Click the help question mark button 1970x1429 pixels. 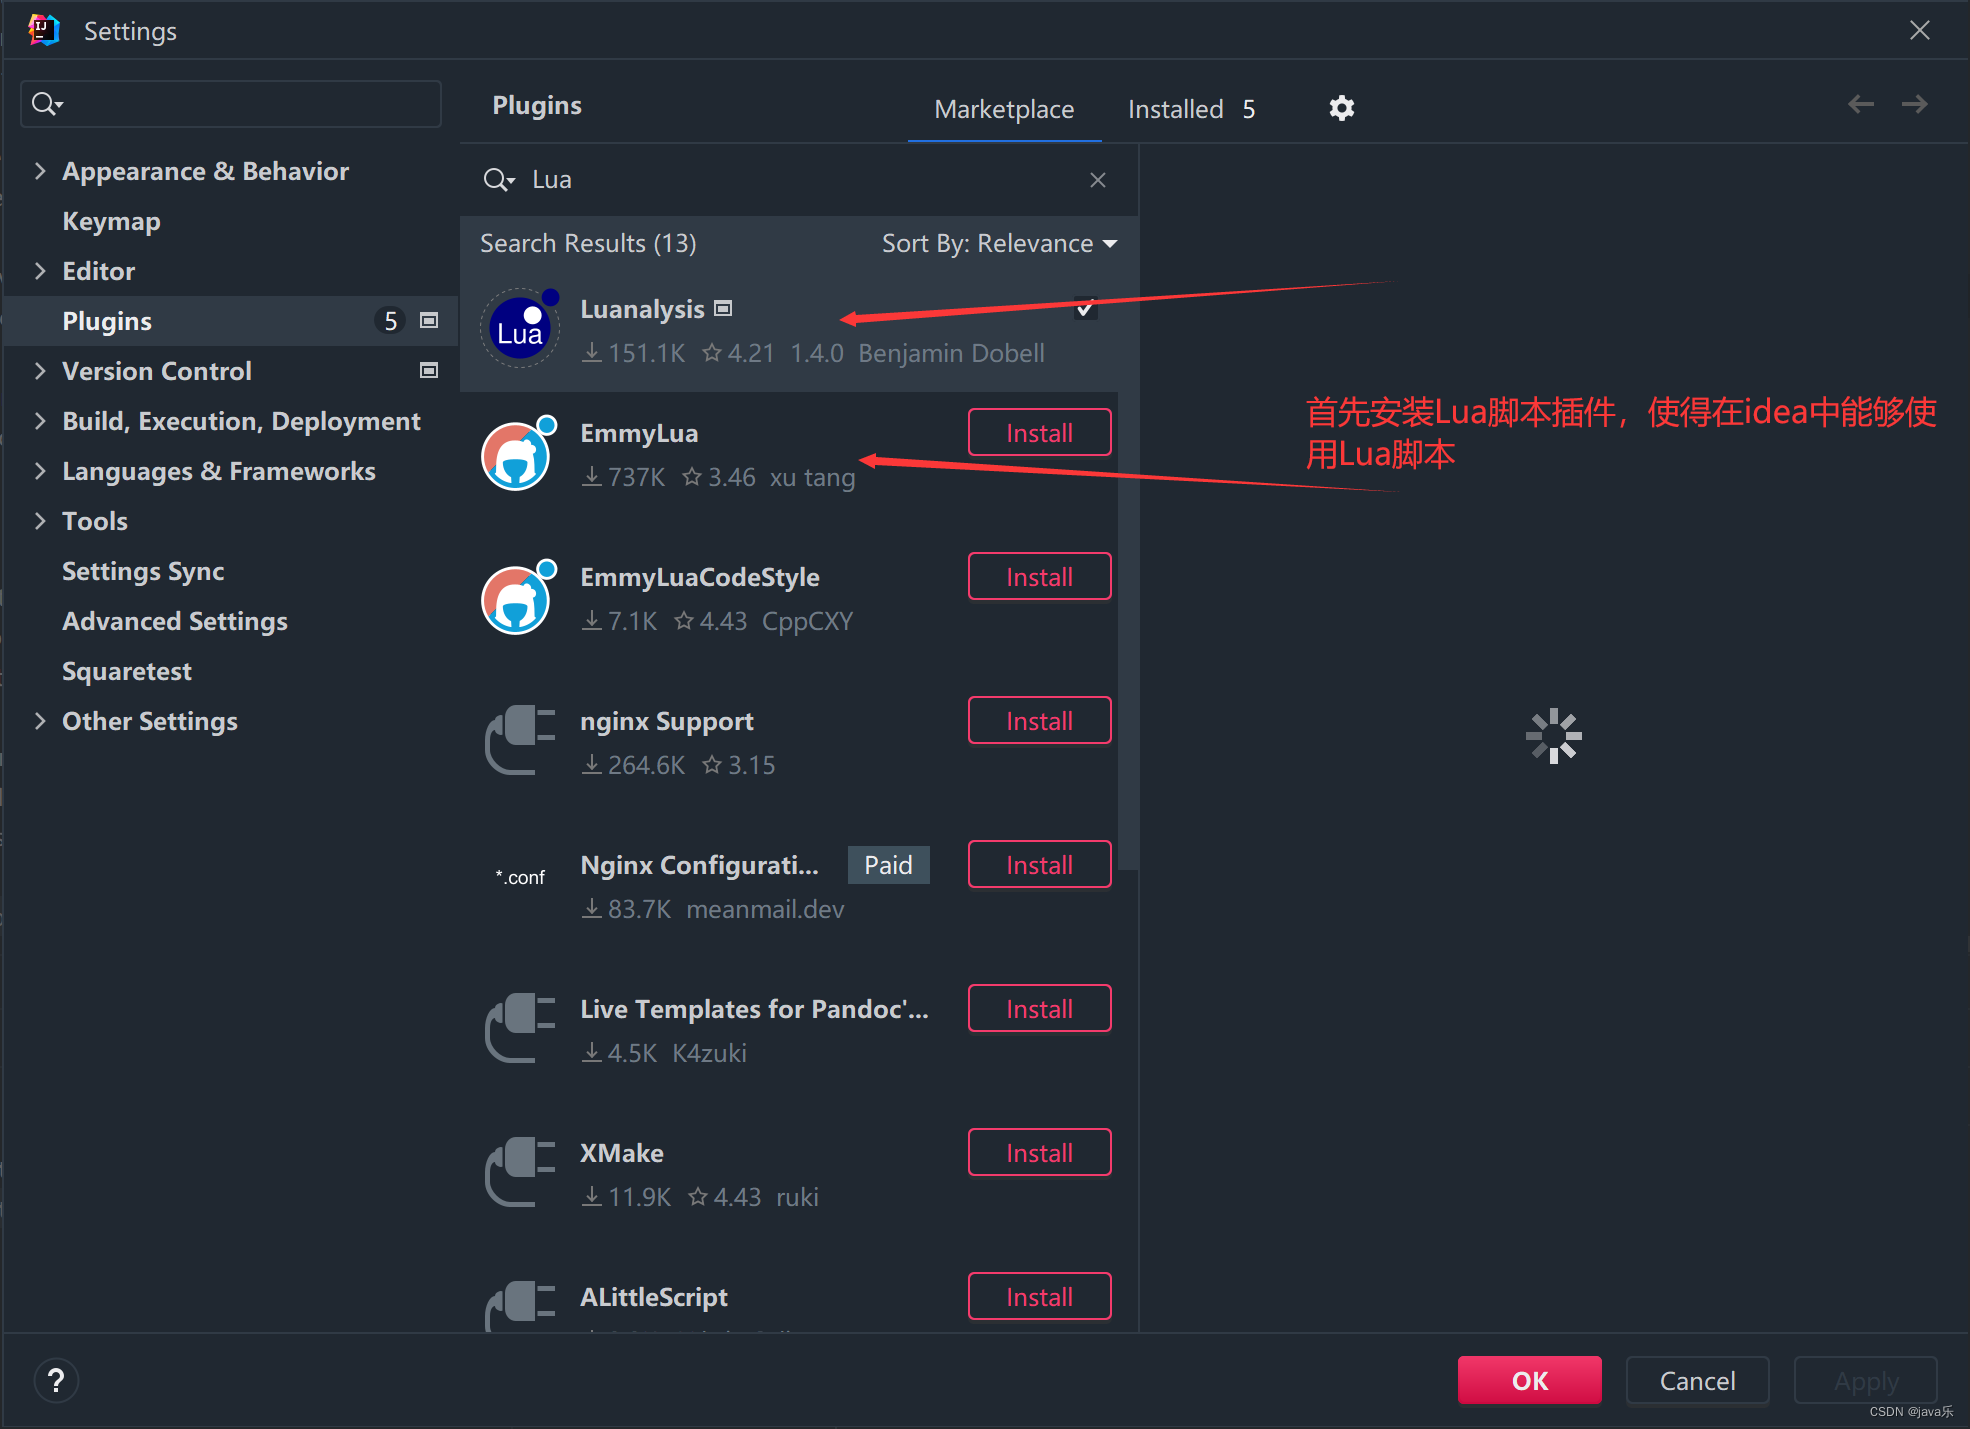56,1381
